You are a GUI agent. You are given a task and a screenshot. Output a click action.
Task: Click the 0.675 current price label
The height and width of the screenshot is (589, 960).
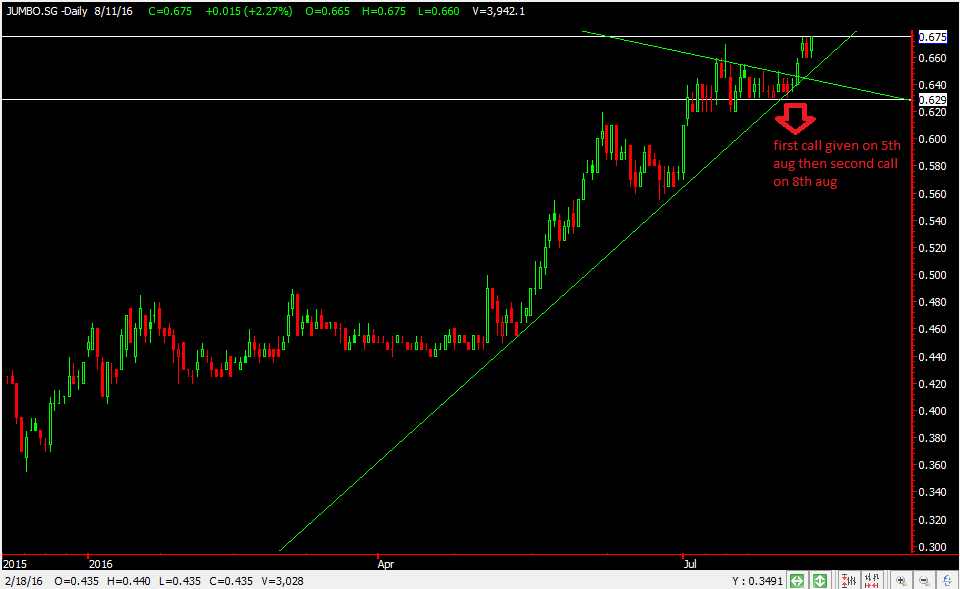coord(932,37)
